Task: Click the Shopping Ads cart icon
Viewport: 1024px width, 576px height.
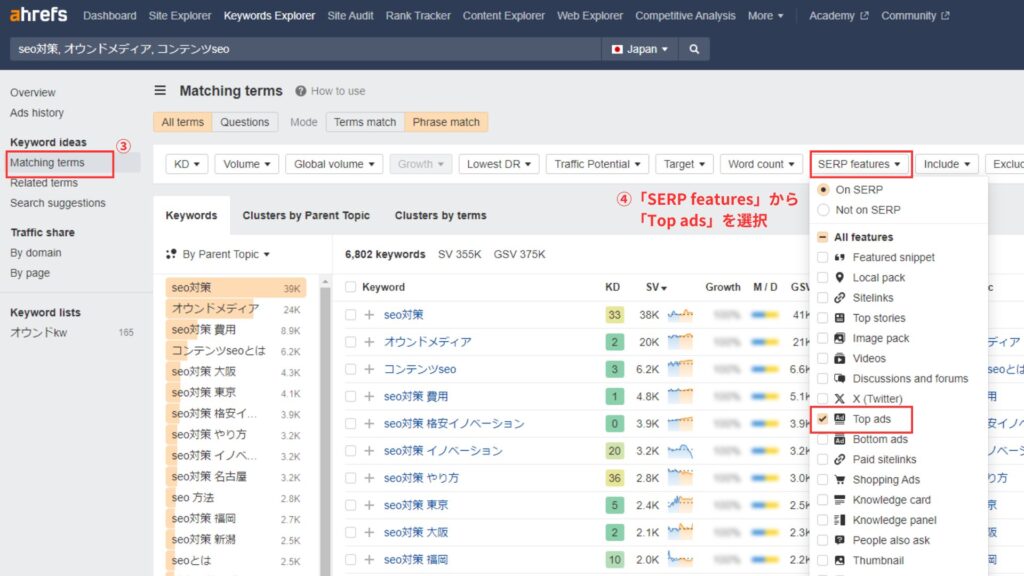Action: (840, 480)
